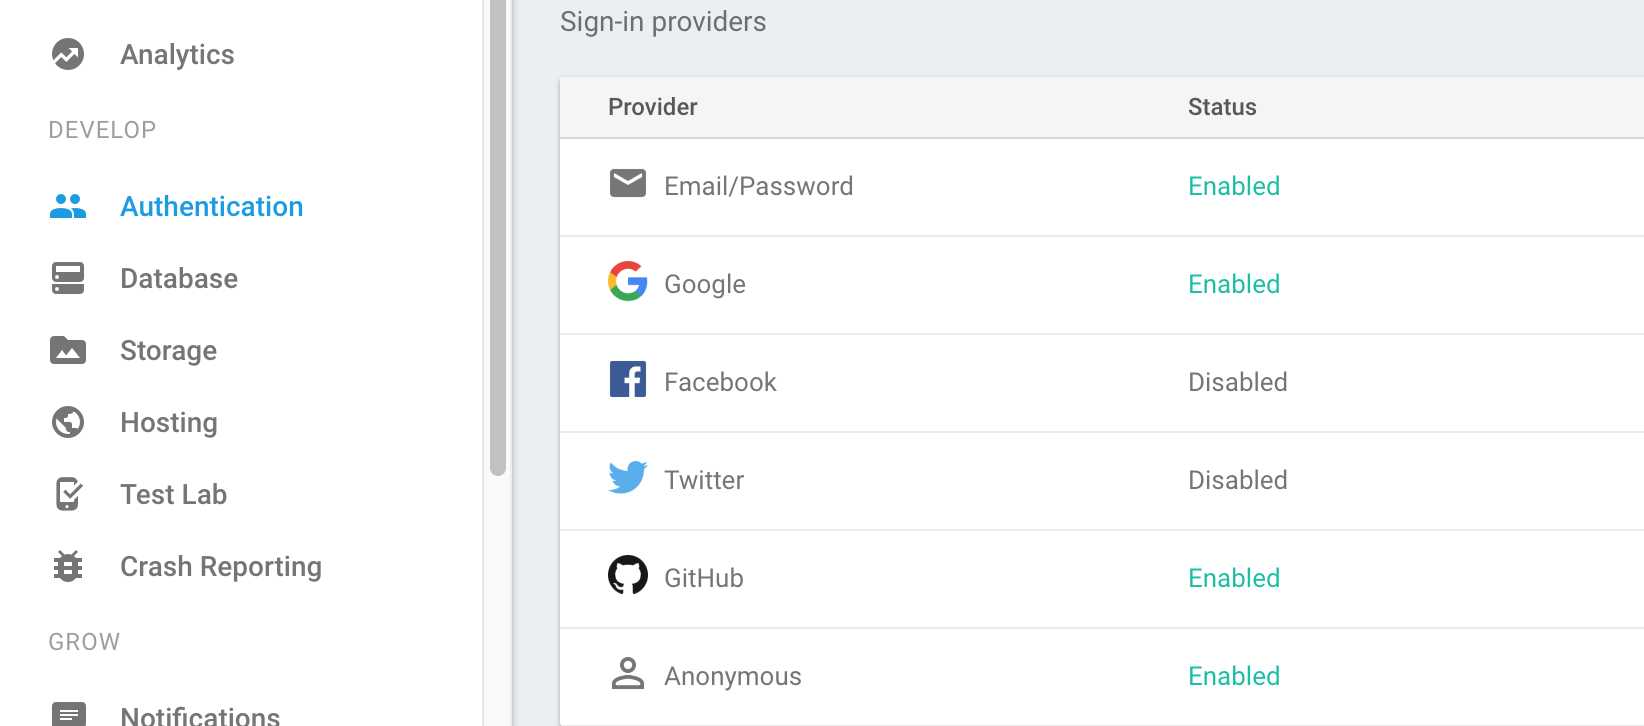Open the Hosting menu item
The height and width of the screenshot is (726, 1644).
[169, 422]
